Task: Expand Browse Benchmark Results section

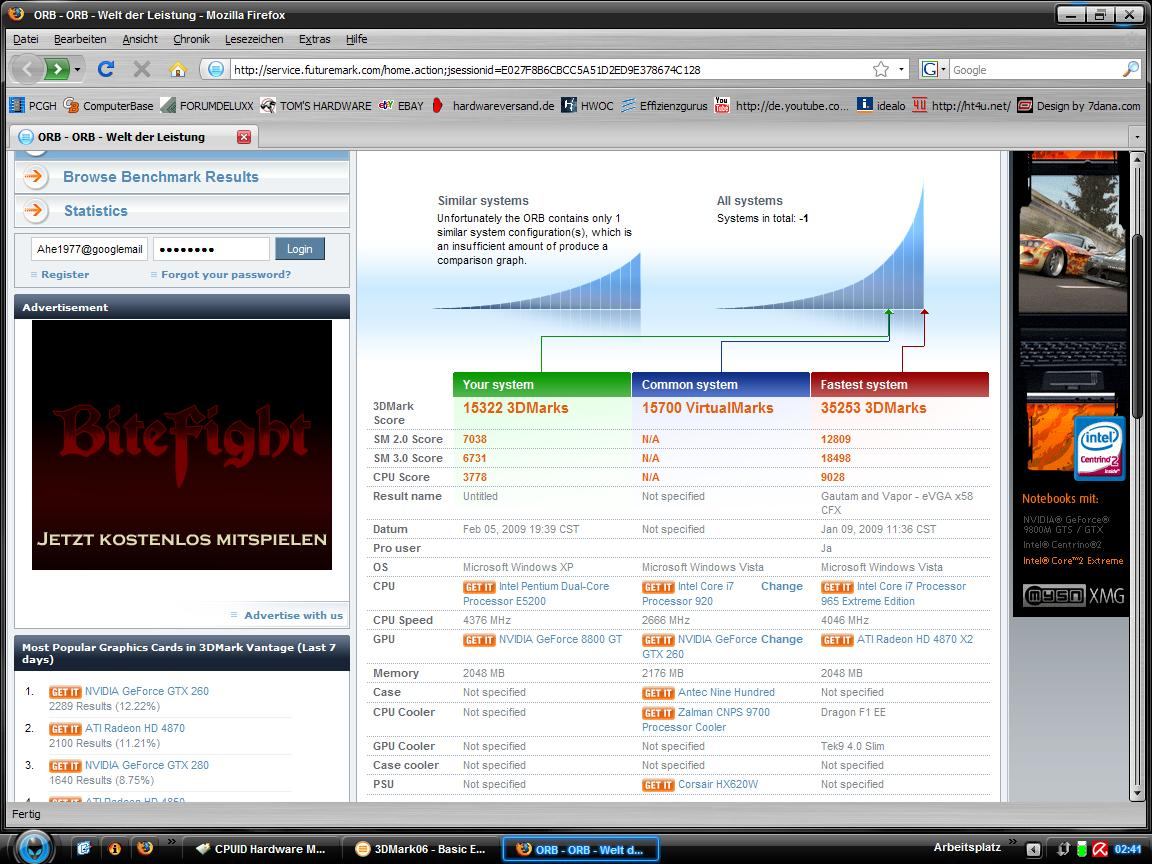Action: (181, 177)
